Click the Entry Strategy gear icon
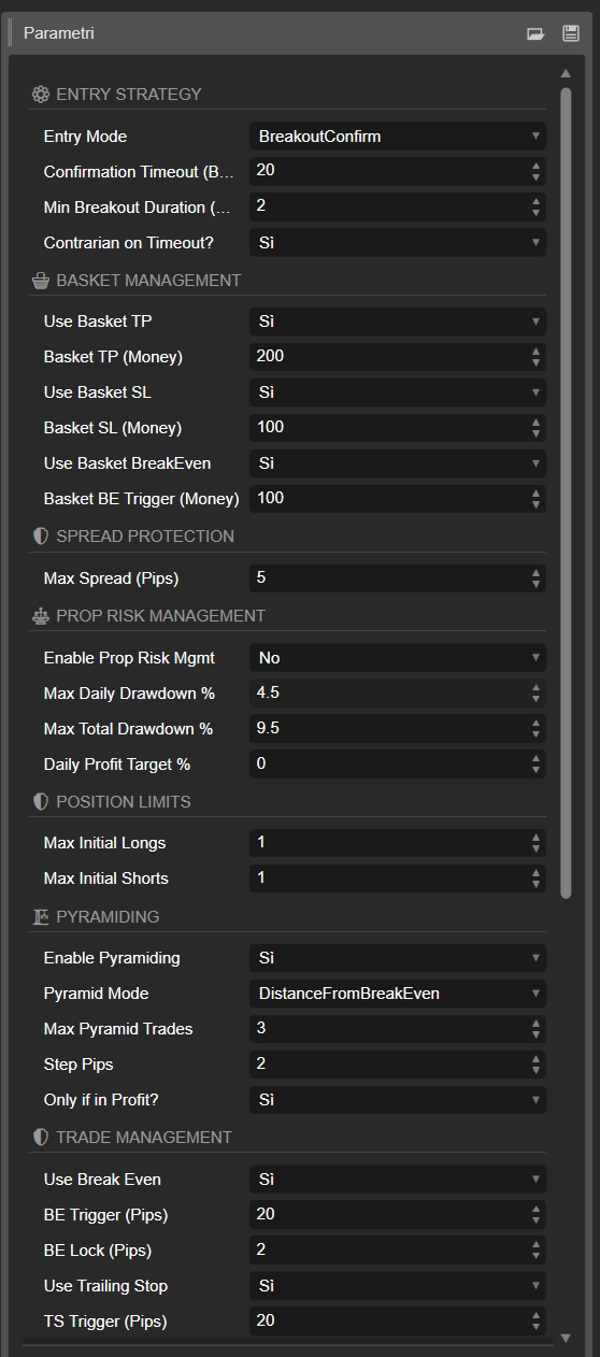 click(x=40, y=94)
